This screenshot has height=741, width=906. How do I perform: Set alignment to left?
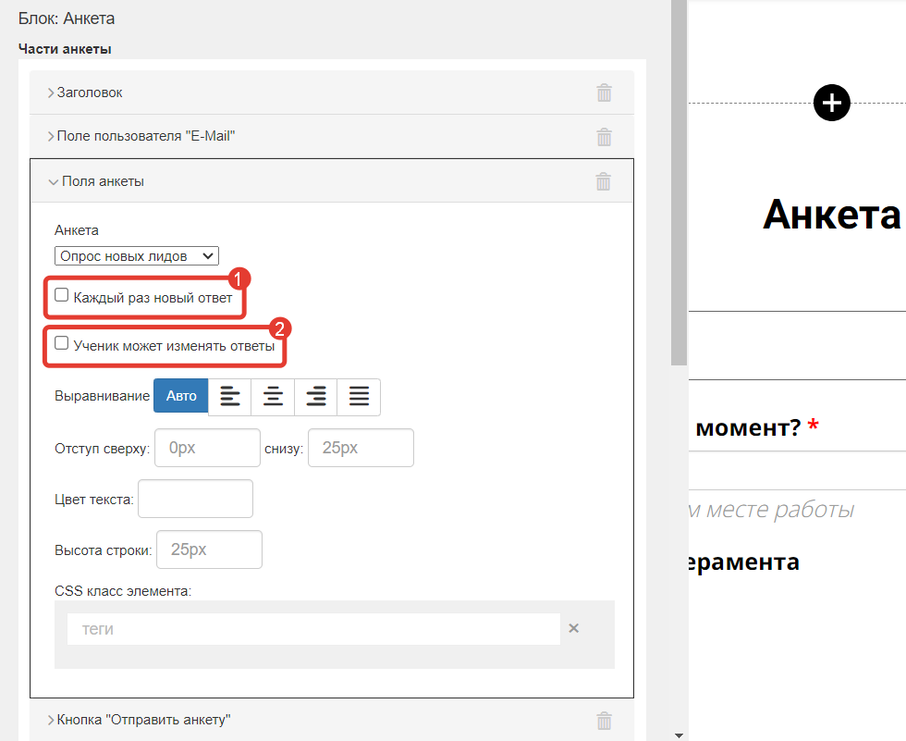(230, 397)
